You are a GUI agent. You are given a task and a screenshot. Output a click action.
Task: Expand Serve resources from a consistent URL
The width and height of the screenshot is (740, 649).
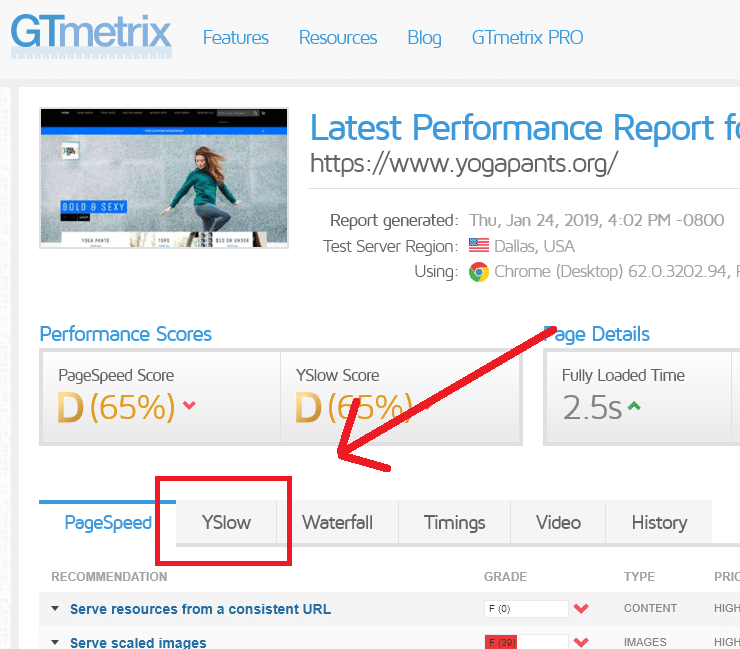(55, 608)
